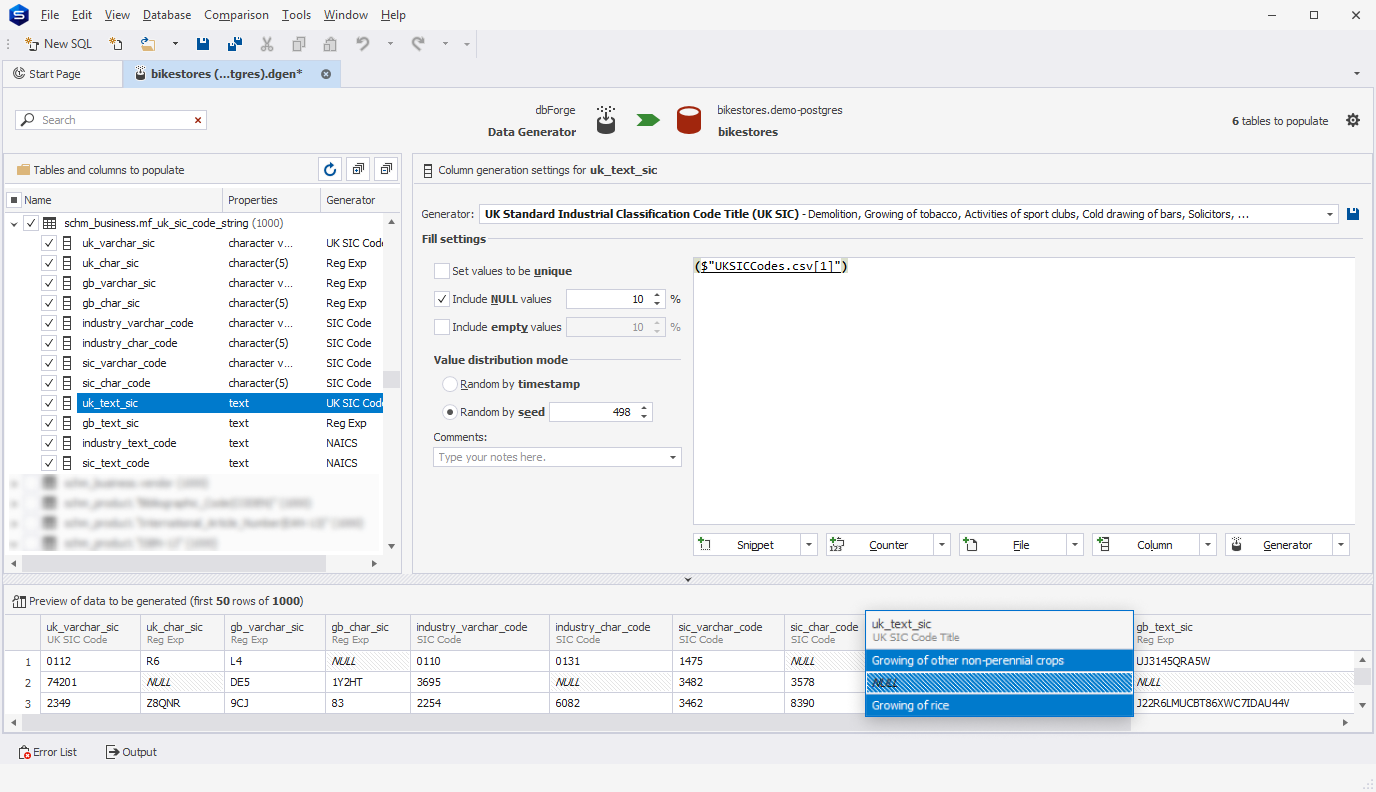This screenshot has width=1376, height=792.
Task: Click the Cut scissors icon
Action: tap(267, 44)
